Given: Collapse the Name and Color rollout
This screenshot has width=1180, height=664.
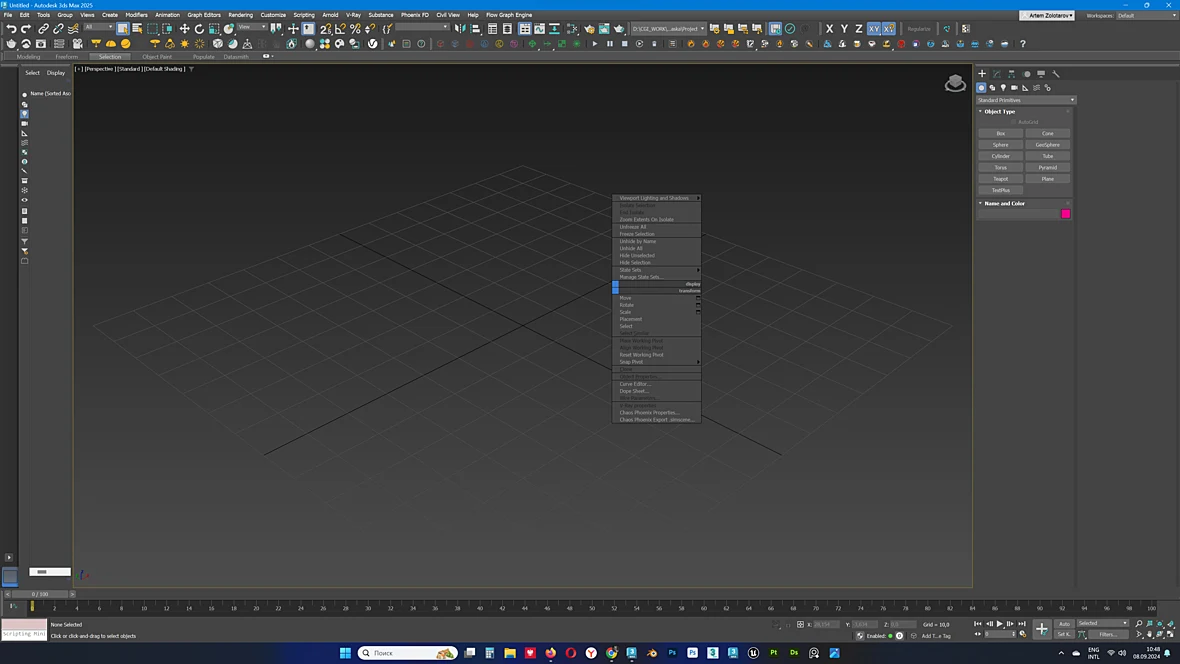Looking at the screenshot, I should point(1004,203).
